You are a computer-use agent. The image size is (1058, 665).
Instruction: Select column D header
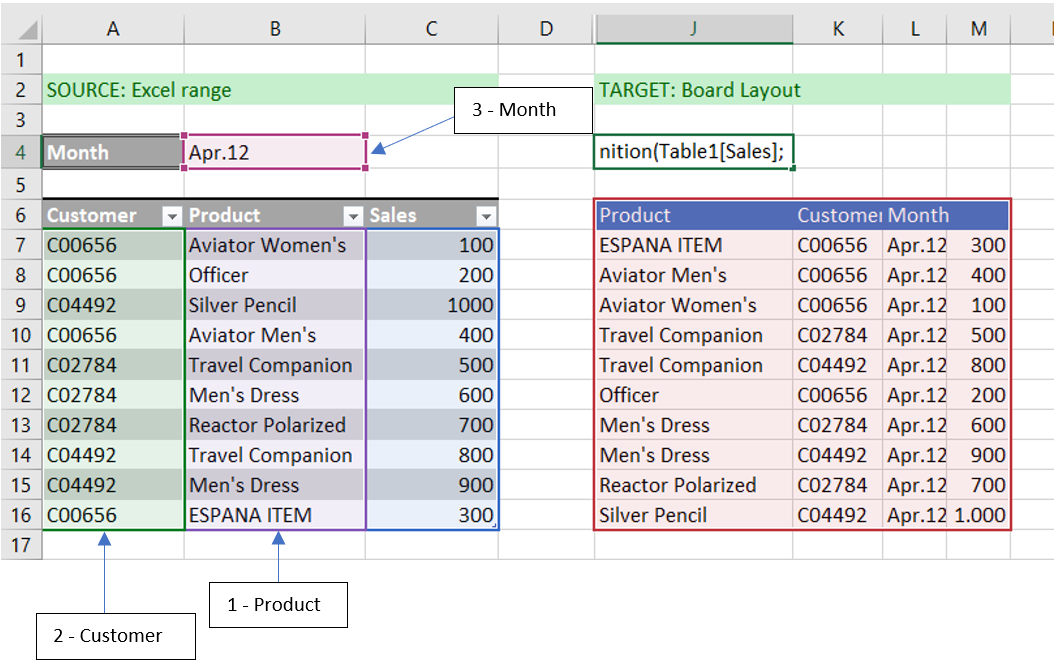[x=547, y=29]
